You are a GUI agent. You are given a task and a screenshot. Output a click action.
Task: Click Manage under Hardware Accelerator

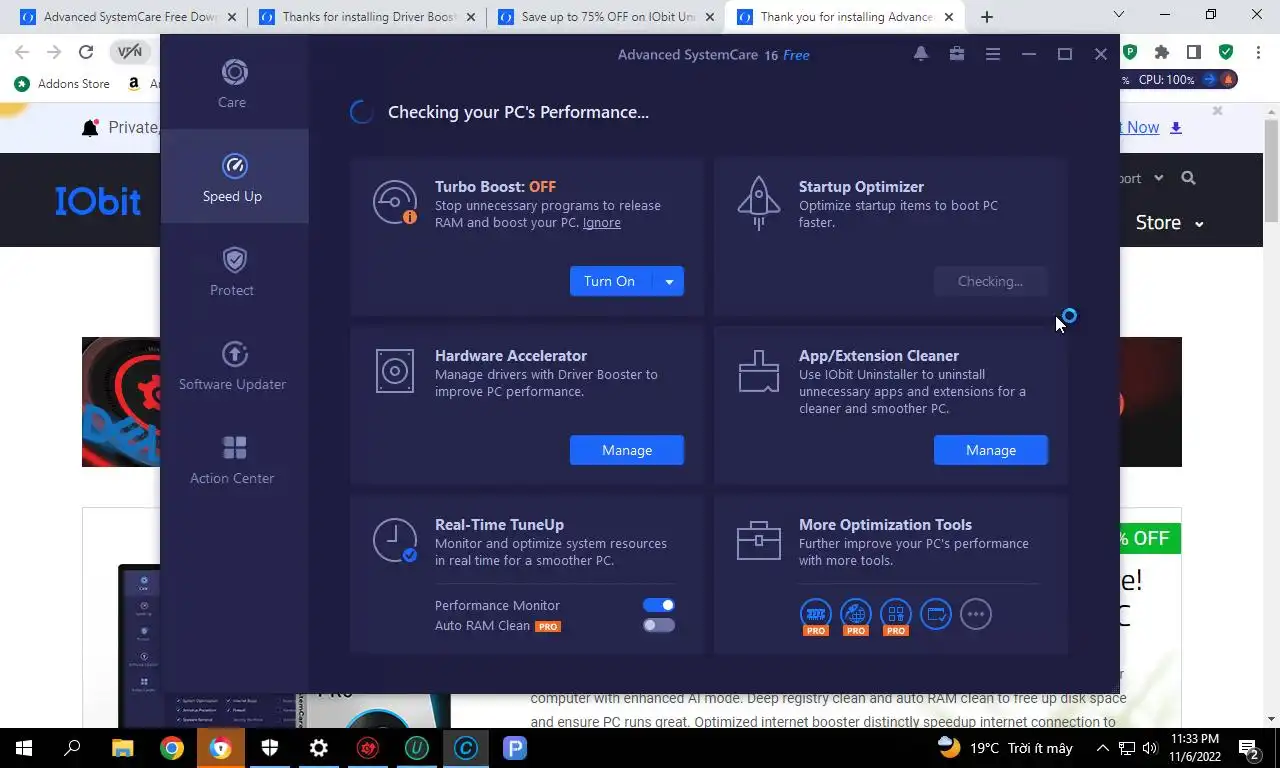pyautogui.click(x=627, y=450)
